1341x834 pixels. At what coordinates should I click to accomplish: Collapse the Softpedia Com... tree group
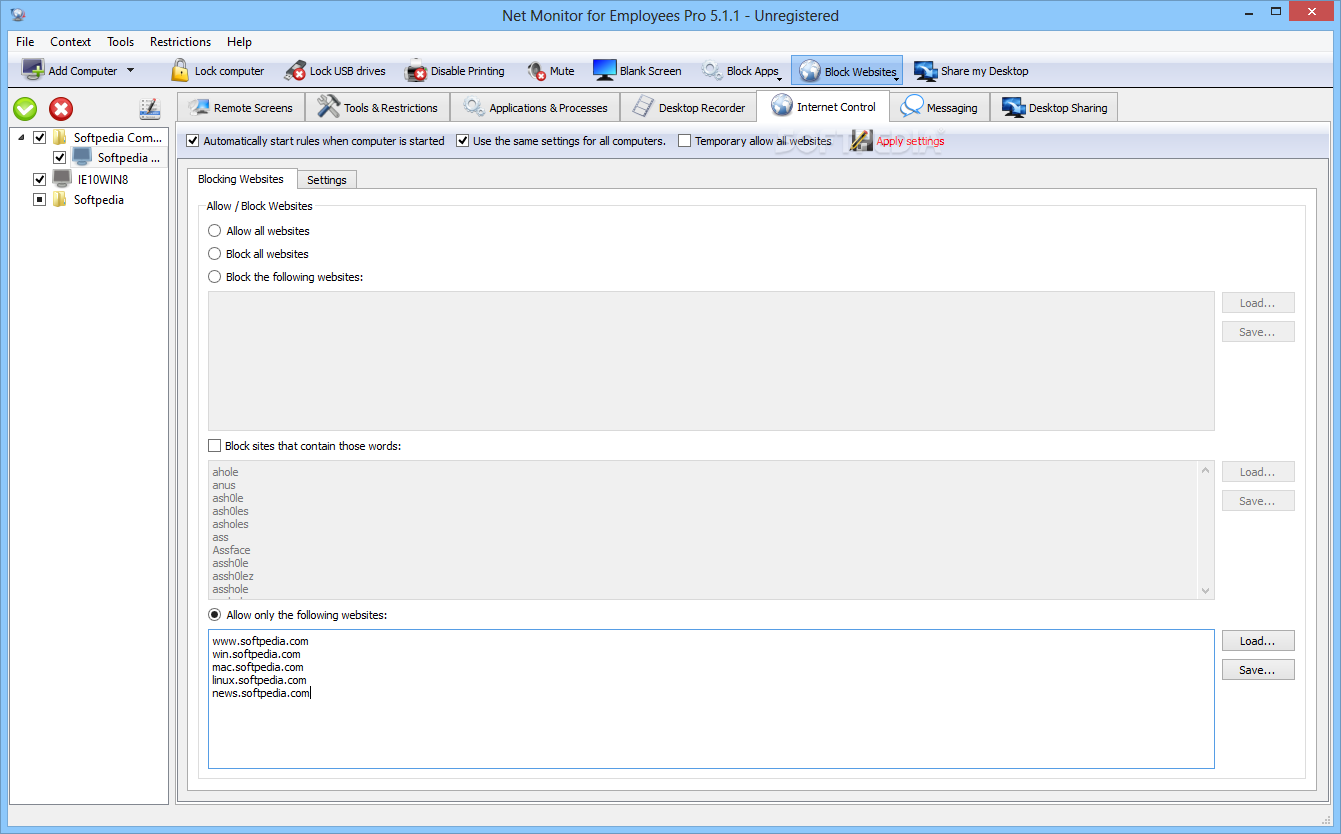click(x=22, y=137)
